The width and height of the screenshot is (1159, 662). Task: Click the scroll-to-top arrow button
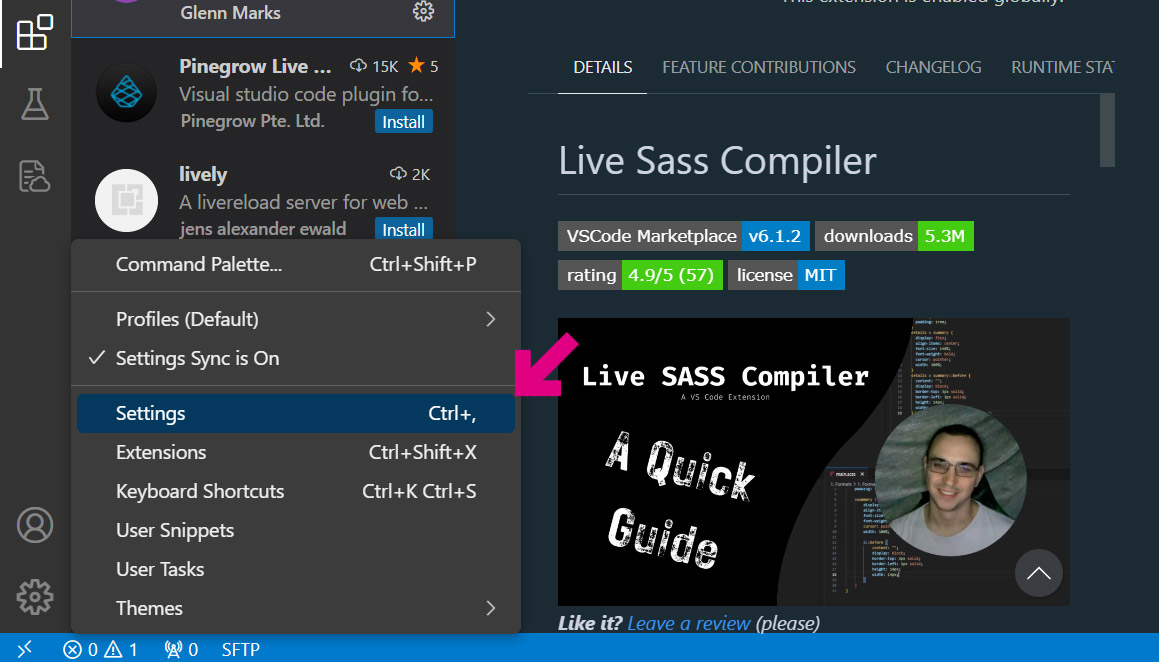pos(1039,573)
